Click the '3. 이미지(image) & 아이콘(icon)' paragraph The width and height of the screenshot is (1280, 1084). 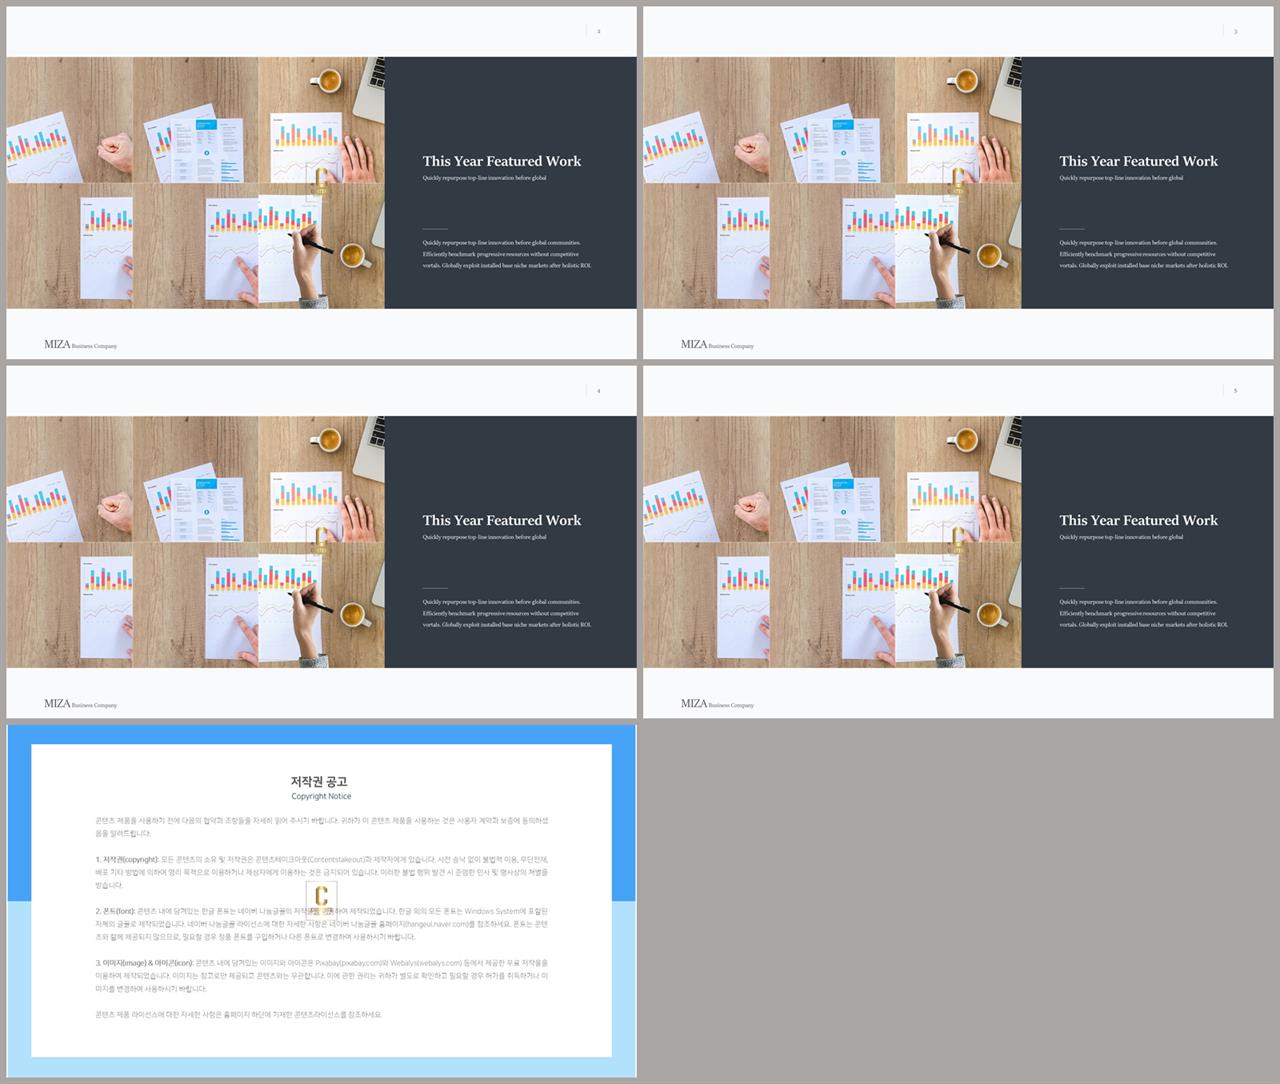click(322, 975)
